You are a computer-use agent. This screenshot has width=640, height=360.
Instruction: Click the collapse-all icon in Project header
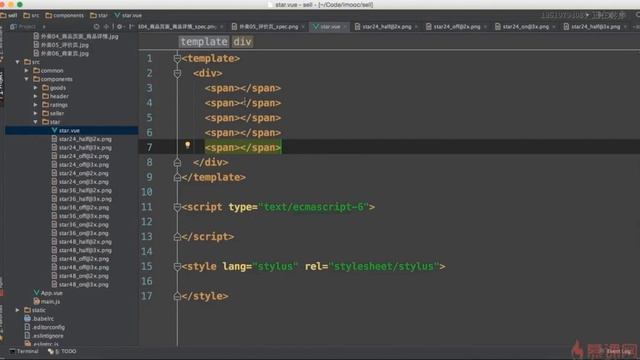[x=106, y=27]
